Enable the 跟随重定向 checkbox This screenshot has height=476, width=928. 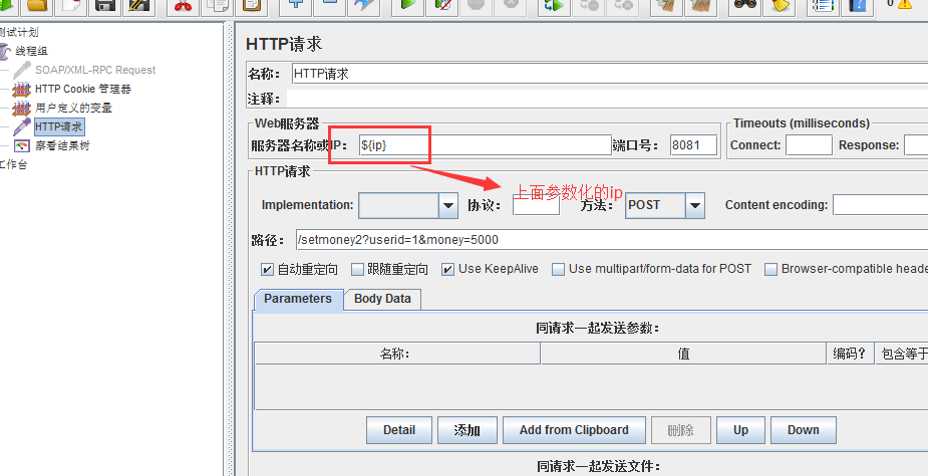pyautogui.click(x=357, y=269)
